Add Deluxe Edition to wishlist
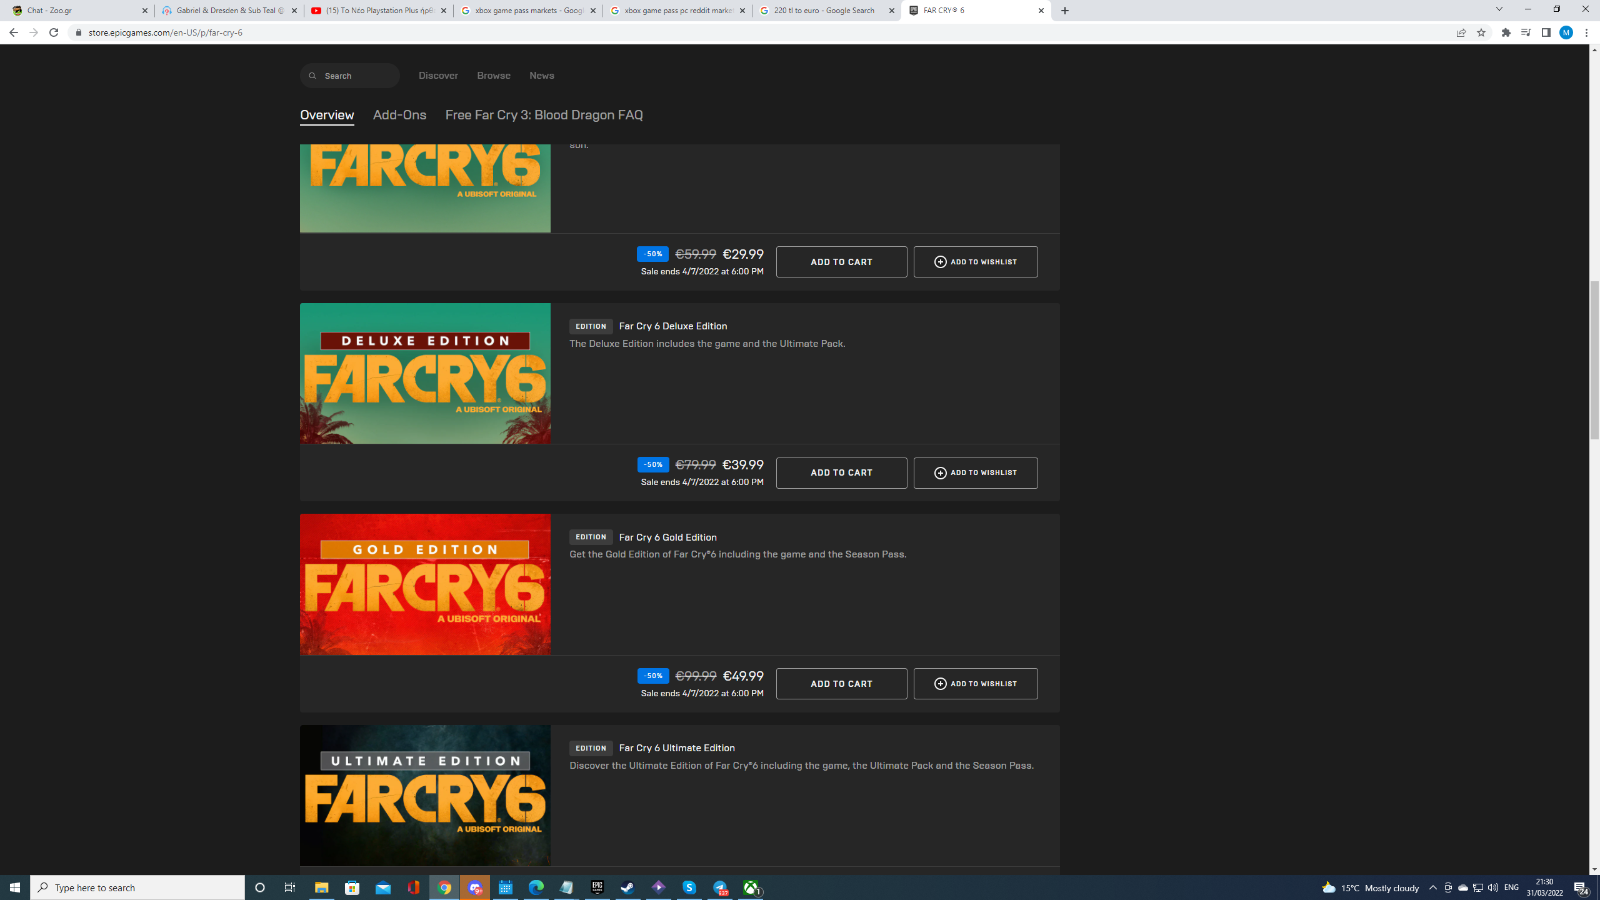 [975, 473]
